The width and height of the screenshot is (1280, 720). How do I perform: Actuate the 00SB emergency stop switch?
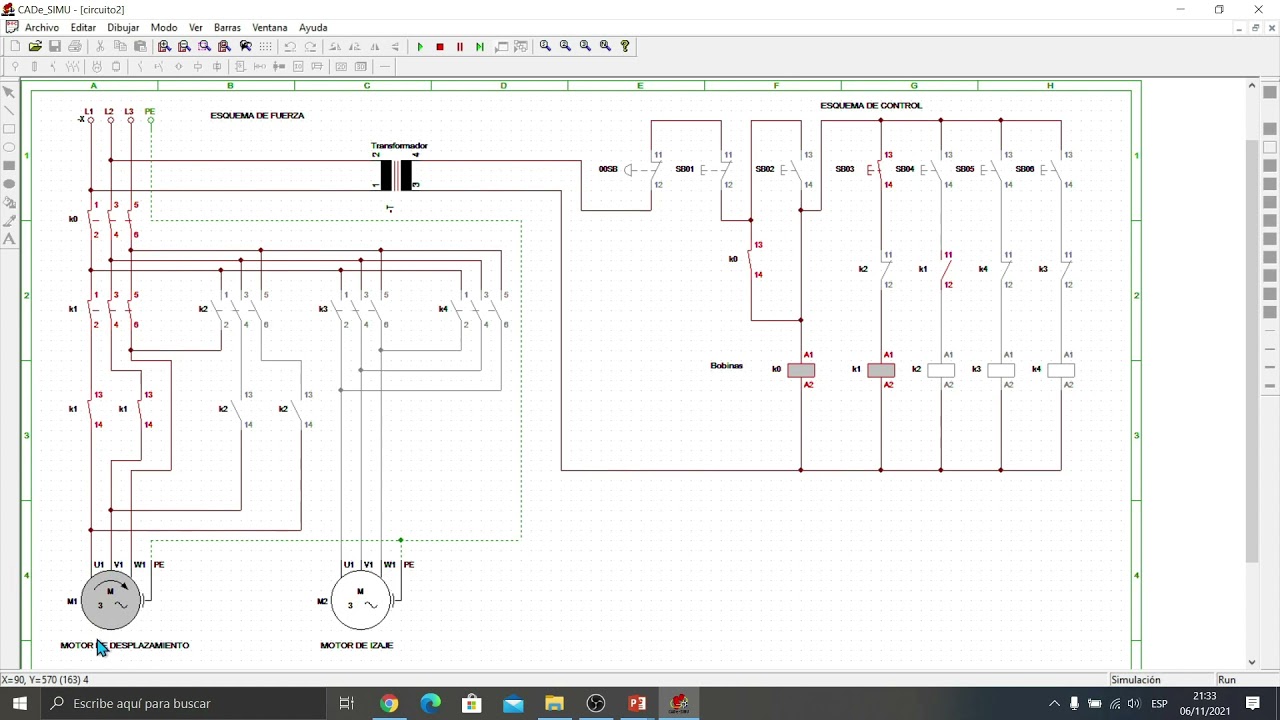[x=643, y=170]
